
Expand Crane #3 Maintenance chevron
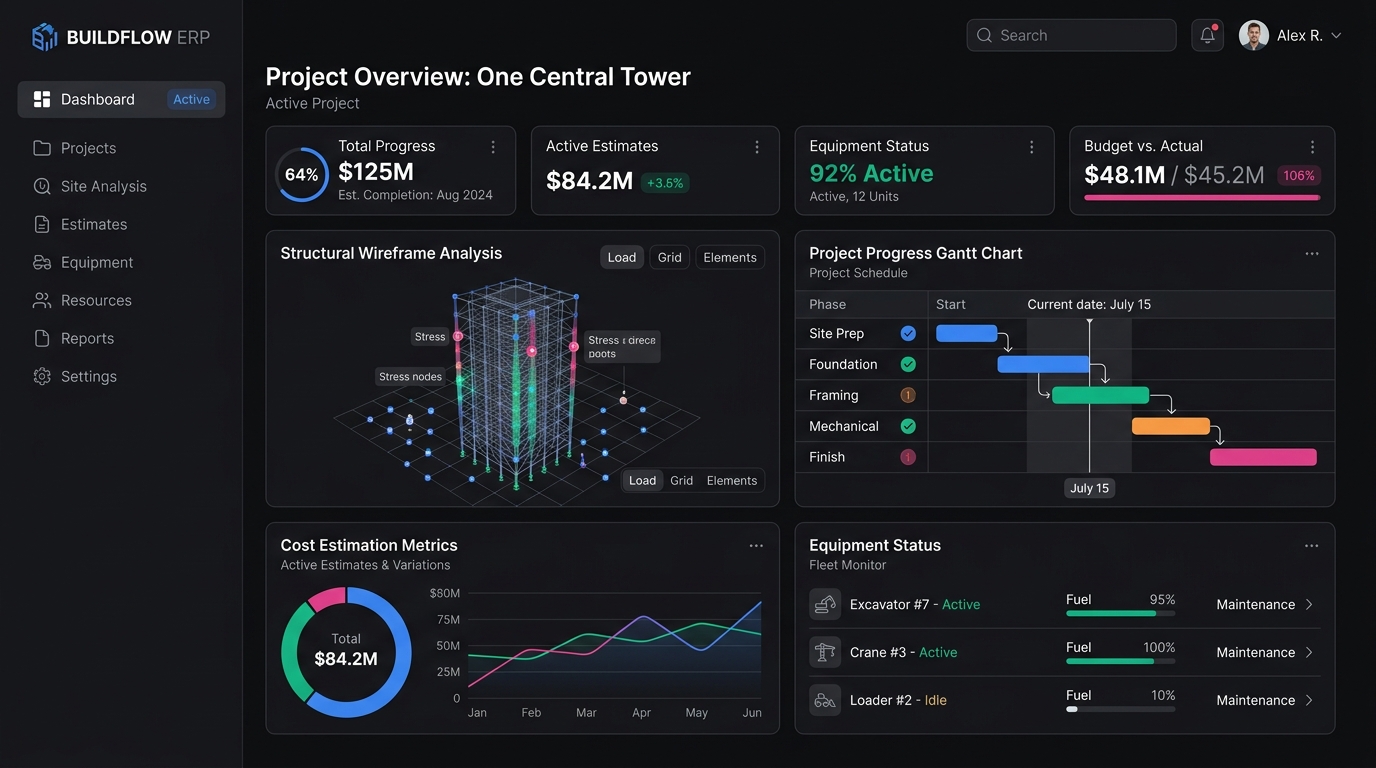(x=1309, y=652)
